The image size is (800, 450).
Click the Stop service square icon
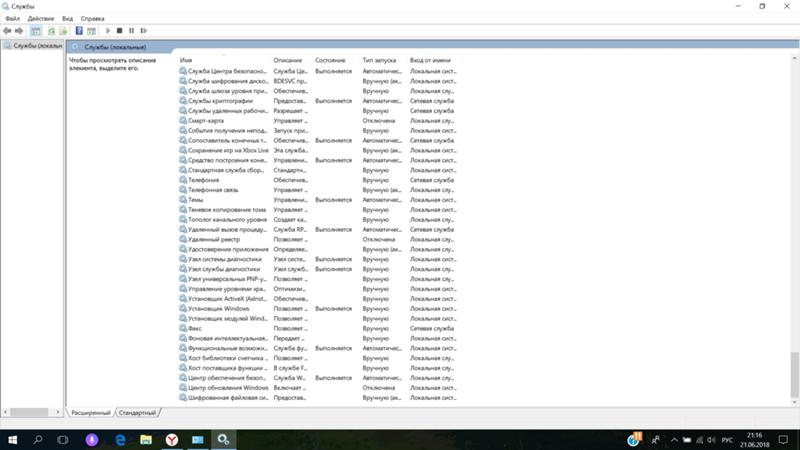119,31
